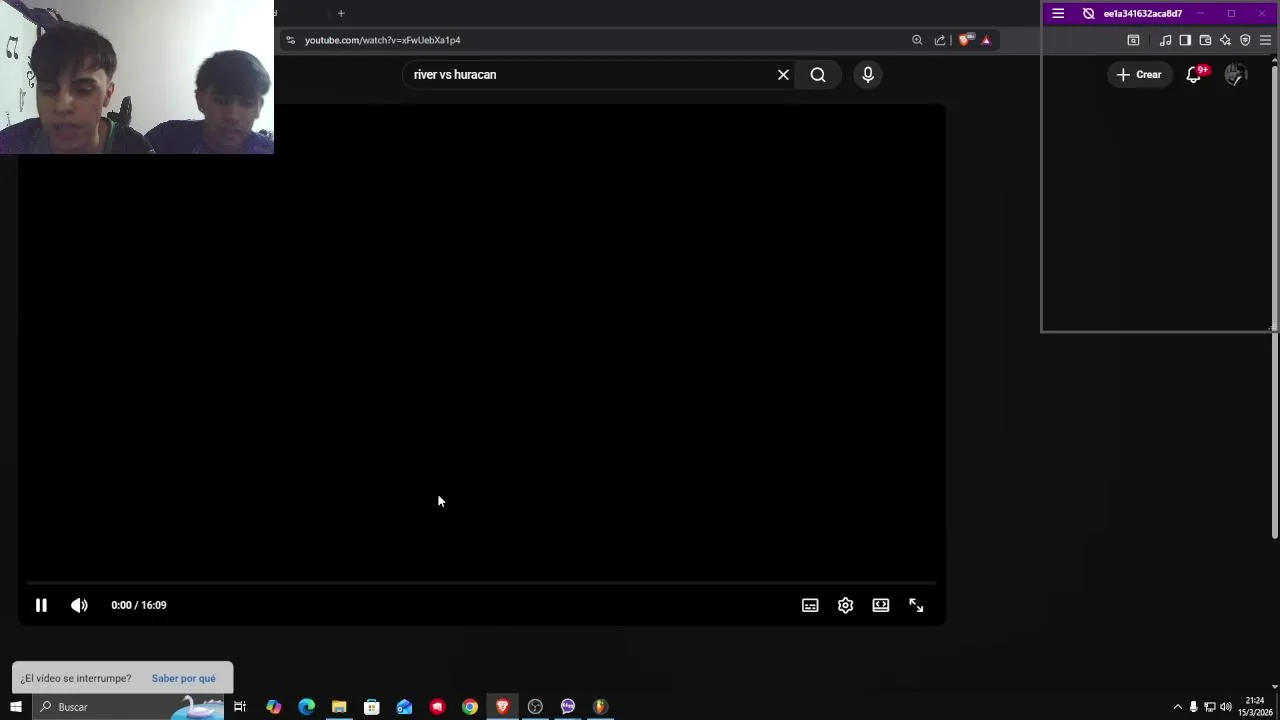
Task: Click the webcam overlay thumbnail
Action: click(137, 77)
